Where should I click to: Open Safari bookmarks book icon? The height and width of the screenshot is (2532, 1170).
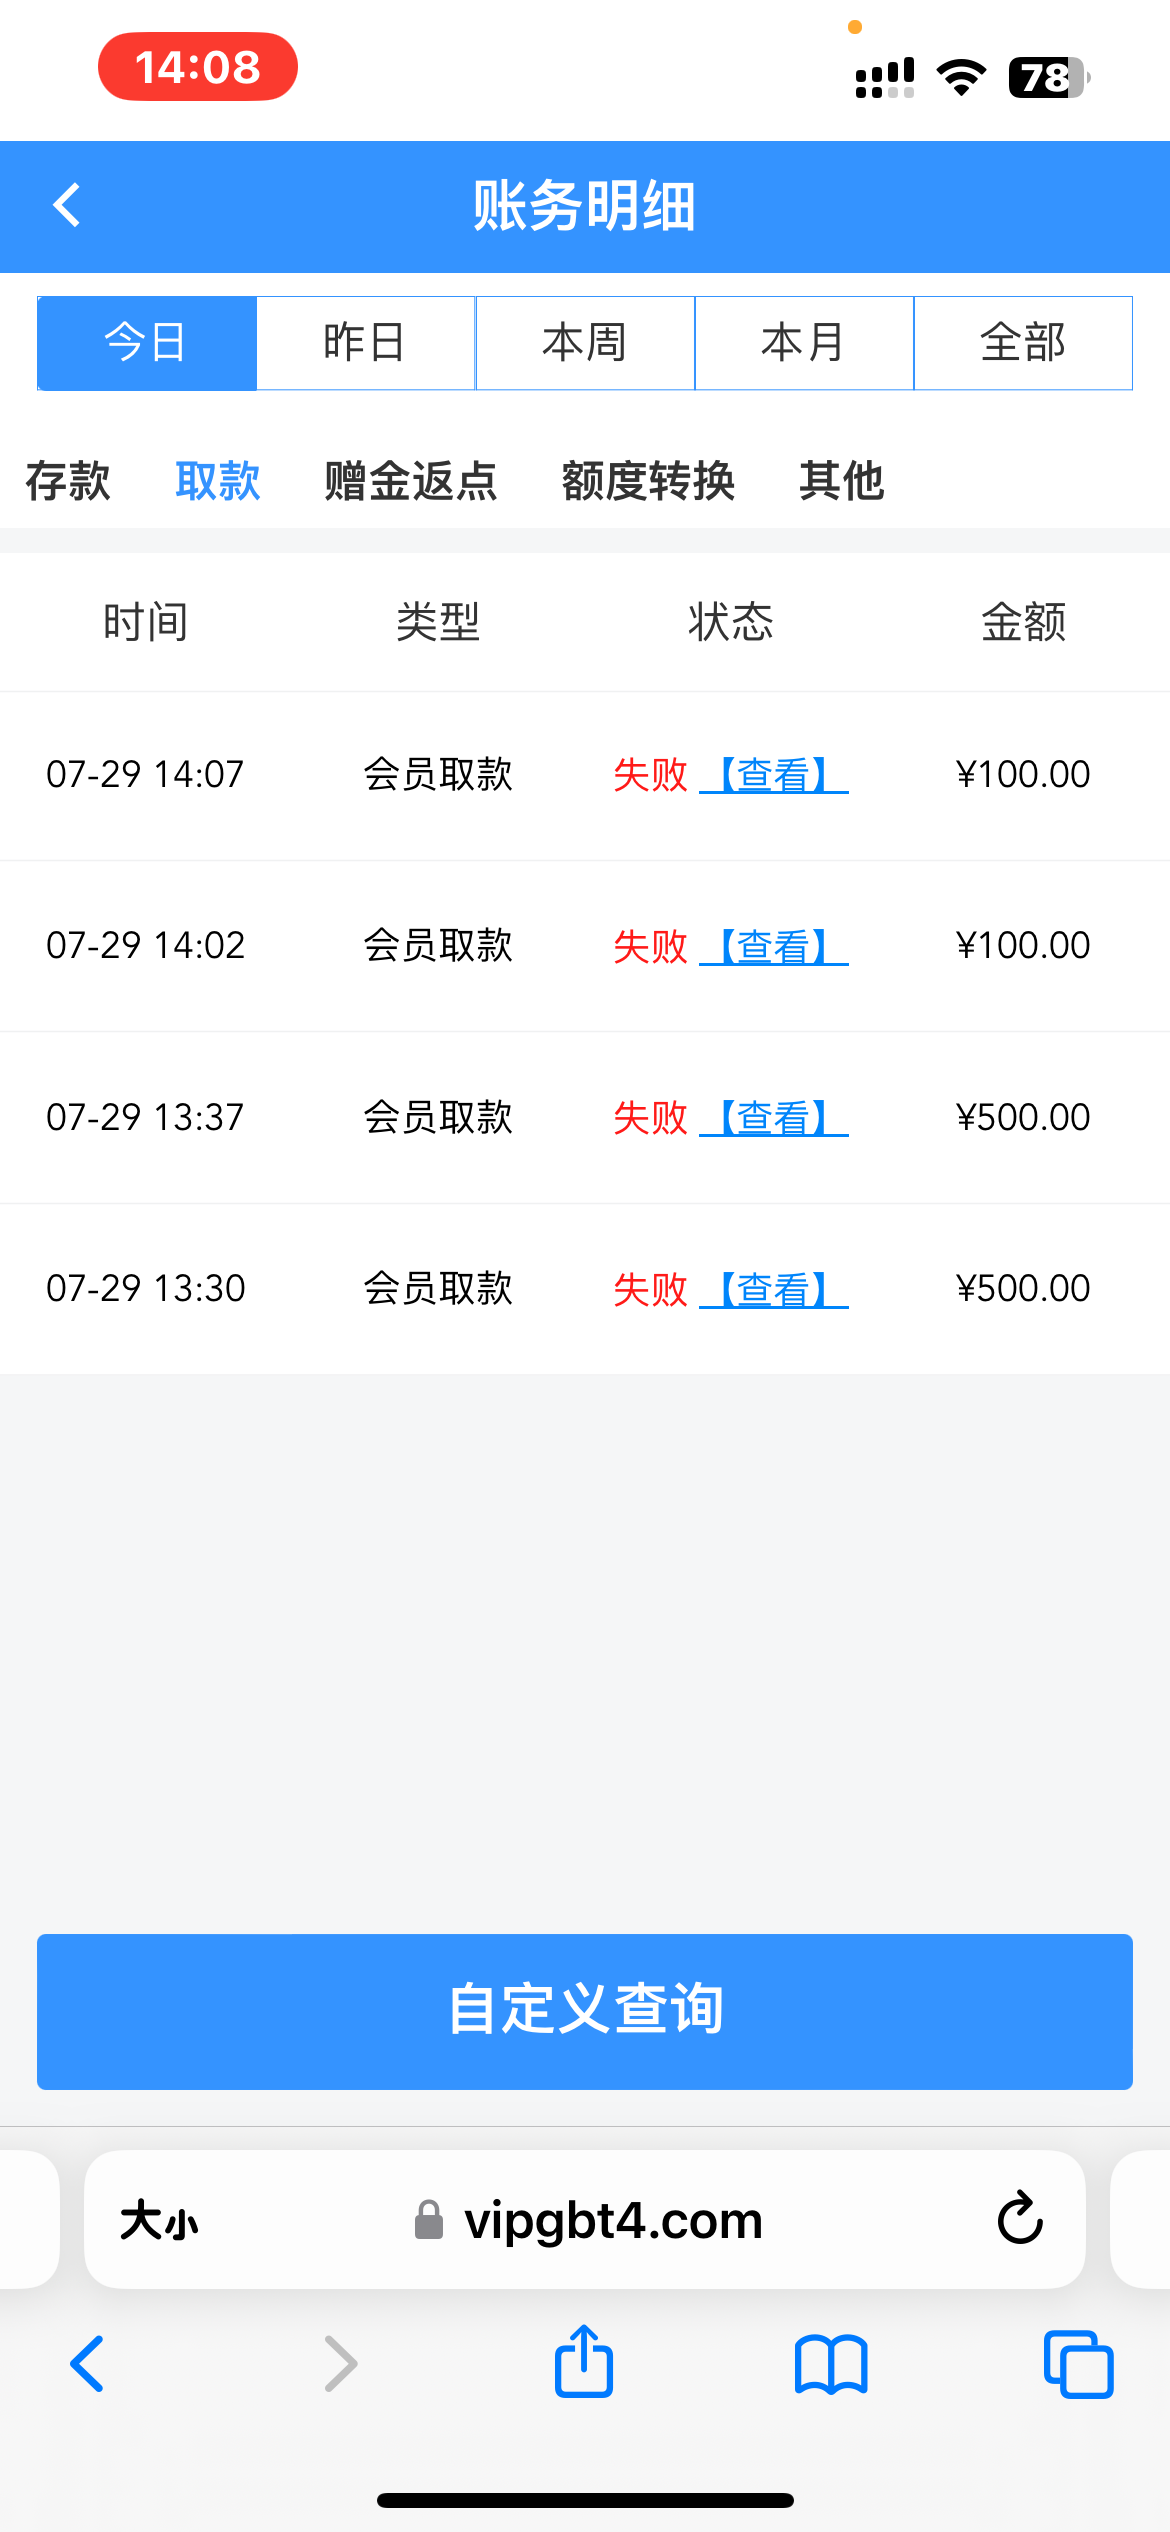830,2365
